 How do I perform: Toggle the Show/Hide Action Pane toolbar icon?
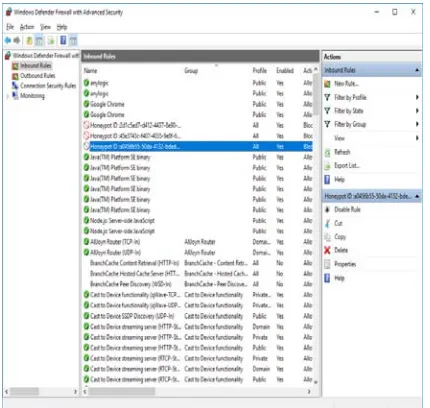(x=73, y=41)
